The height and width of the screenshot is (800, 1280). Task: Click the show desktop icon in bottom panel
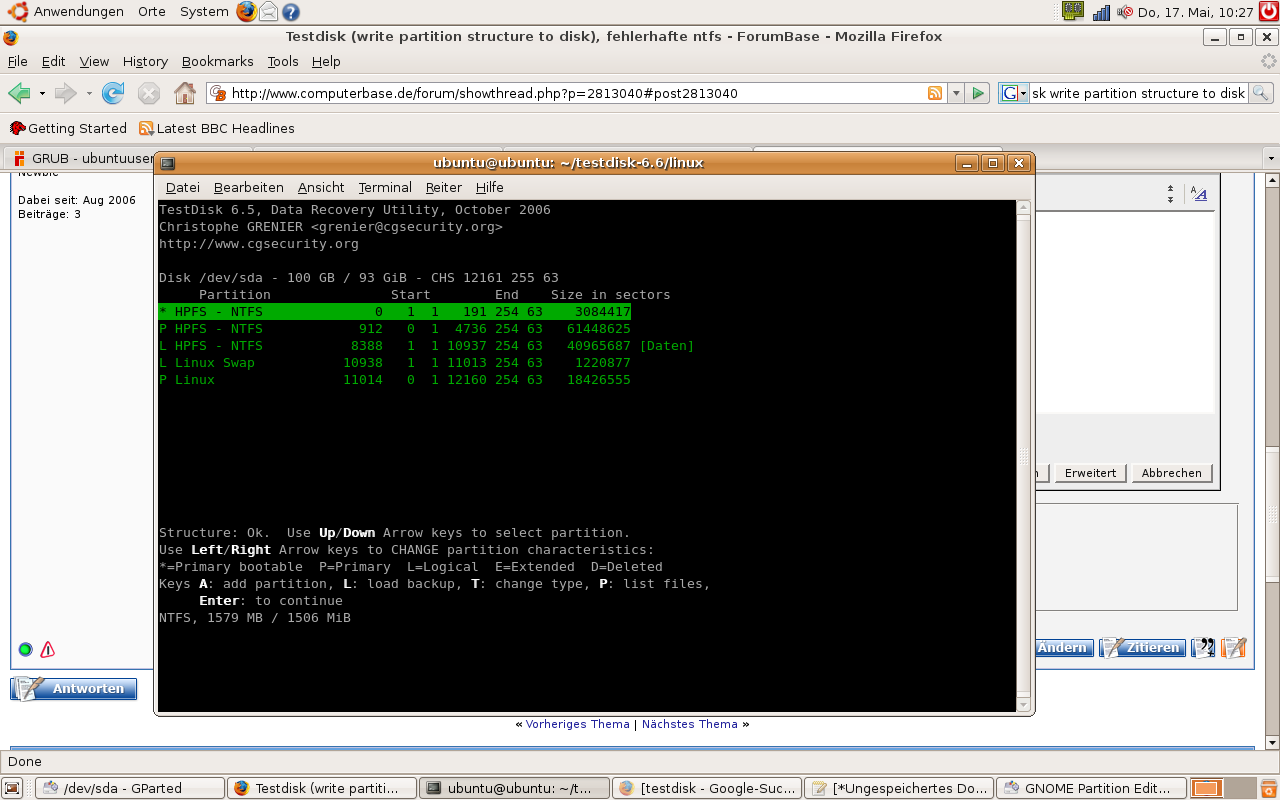[12, 788]
